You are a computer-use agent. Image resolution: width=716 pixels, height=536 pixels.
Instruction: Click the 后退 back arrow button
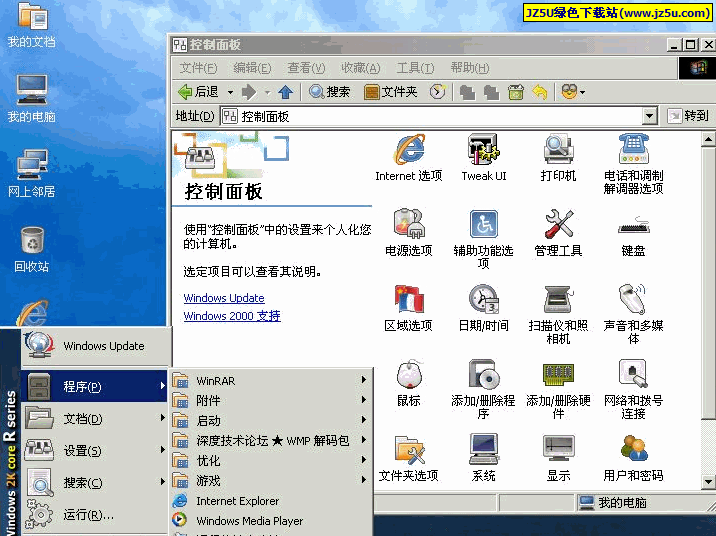(198, 92)
